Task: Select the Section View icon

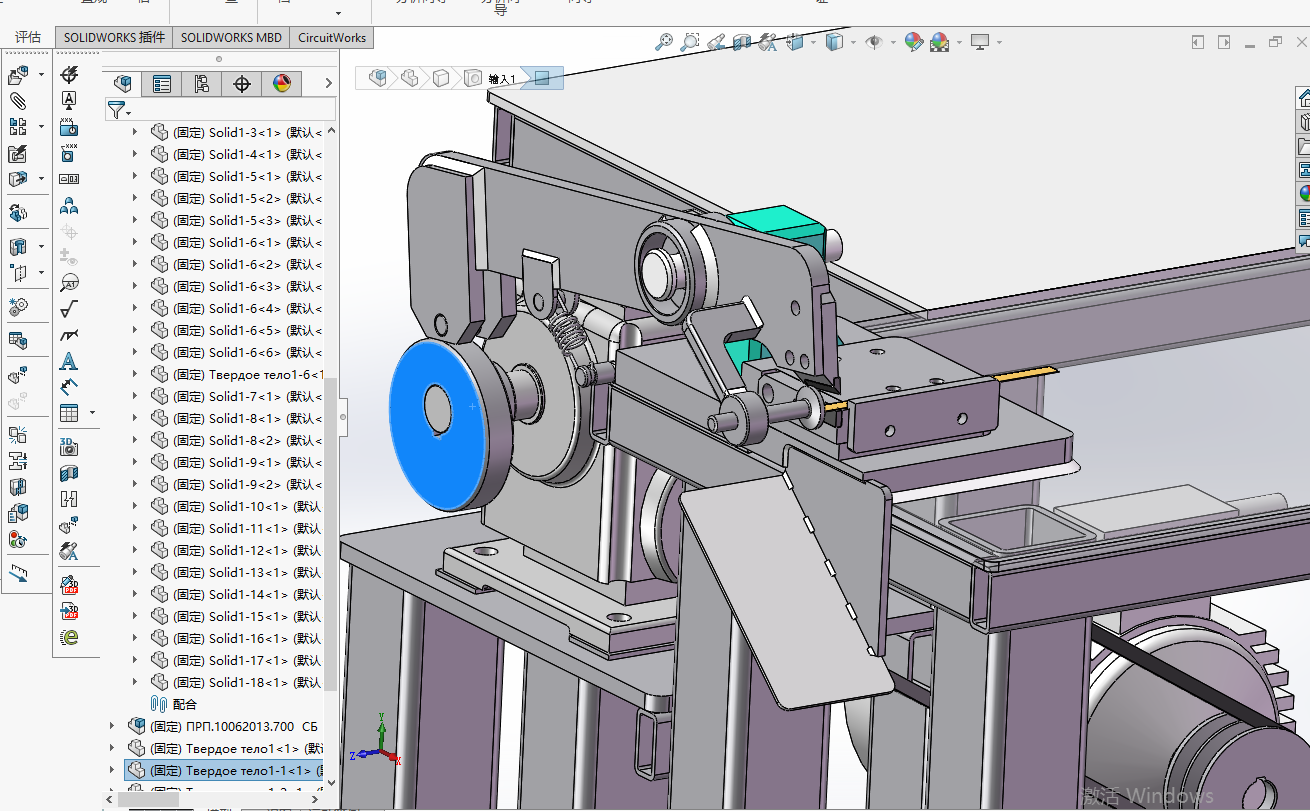Action: click(x=741, y=42)
